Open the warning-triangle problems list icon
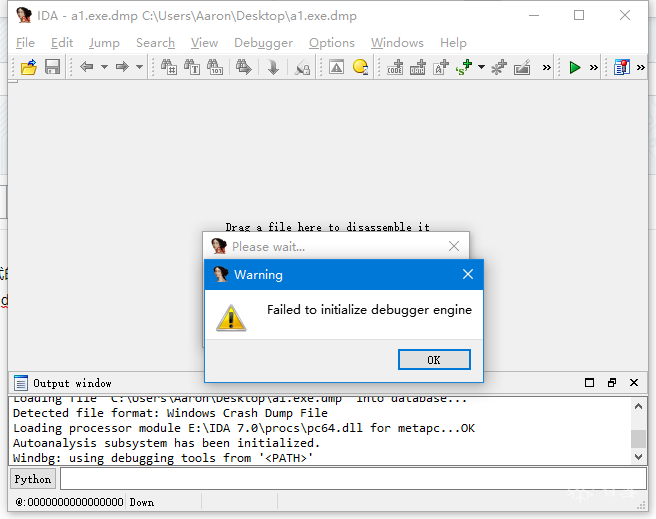 pyautogui.click(x=336, y=67)
